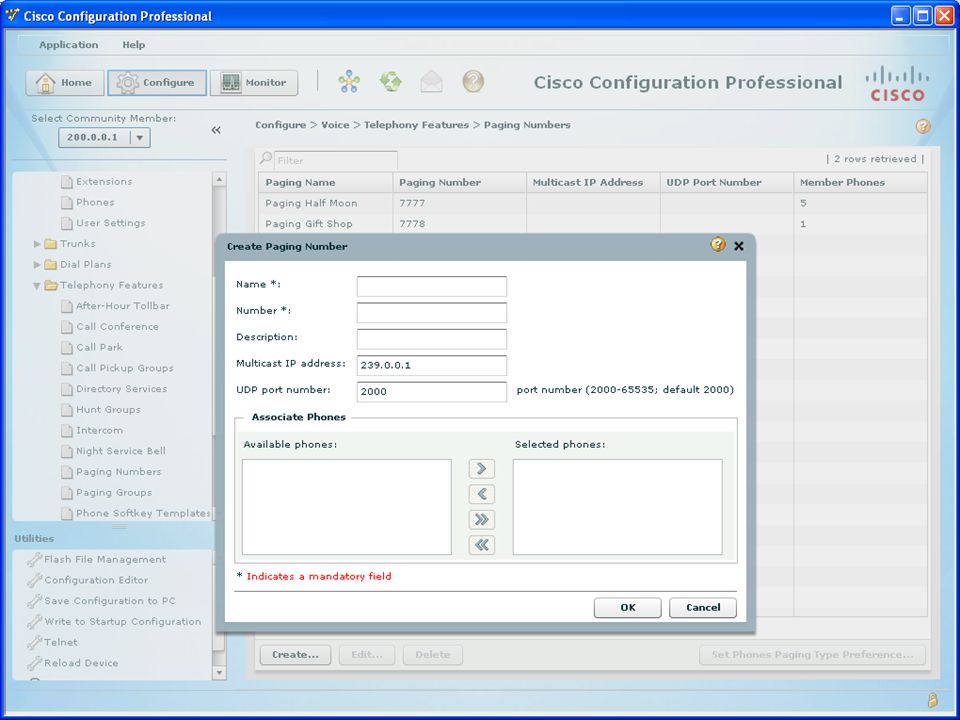Sort by Paging Name column header
This screenshot has height=720, width=960.
tap(326, 182)
